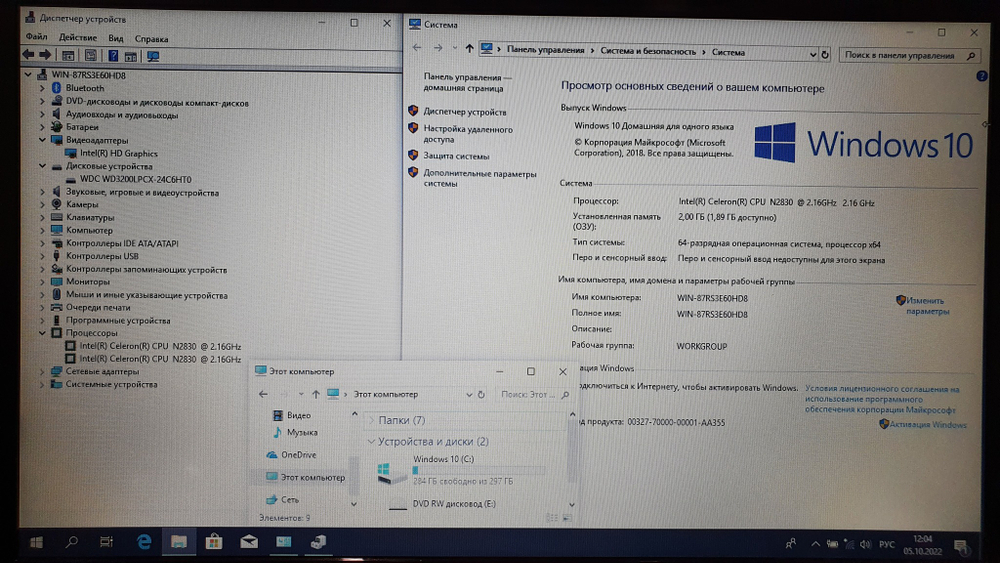This screenshot has width=1000, height=563.
Task: Select Сеть in Explorer sidebar
Action: [x=290, y=500]
